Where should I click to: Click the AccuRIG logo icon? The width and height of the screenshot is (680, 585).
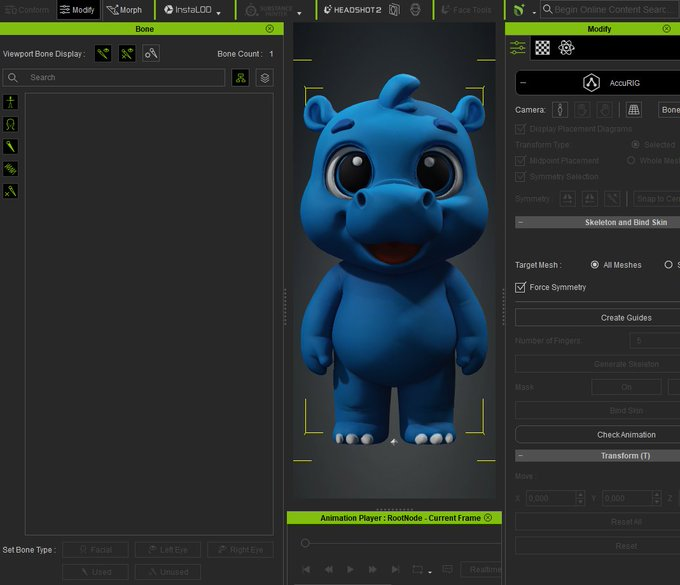[591, 83]
